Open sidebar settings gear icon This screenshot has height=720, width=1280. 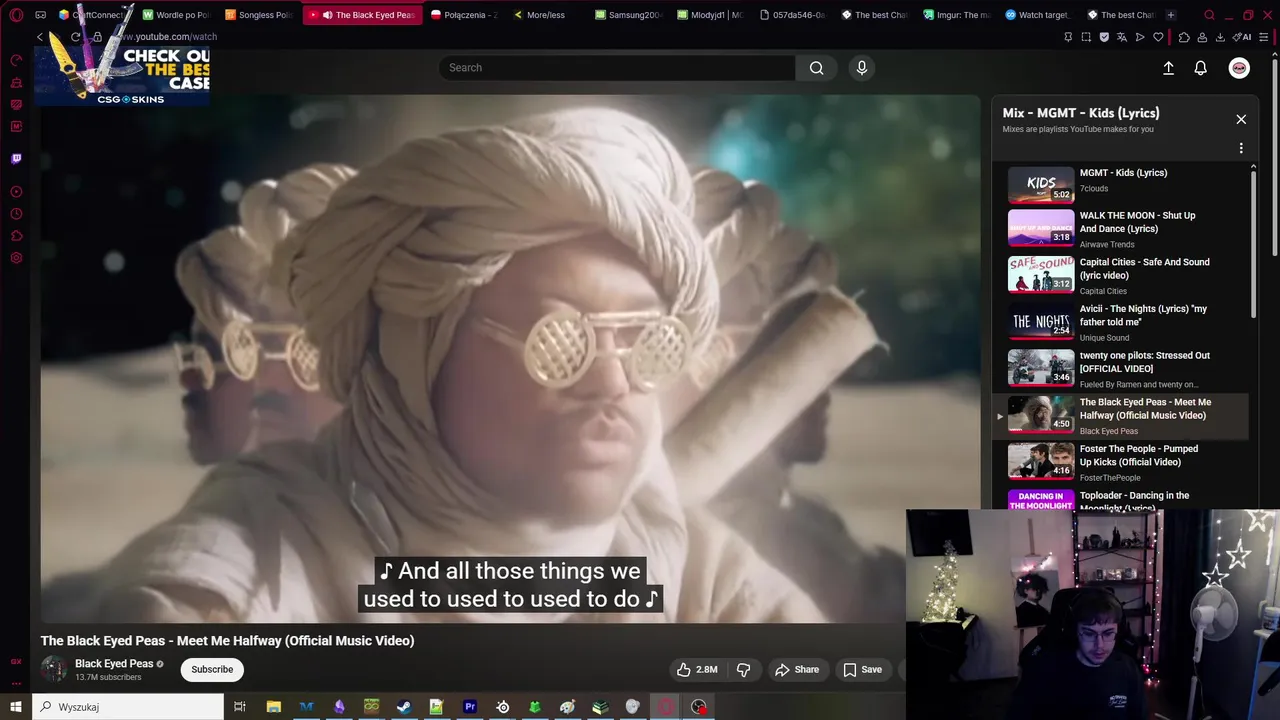point(16,258)
